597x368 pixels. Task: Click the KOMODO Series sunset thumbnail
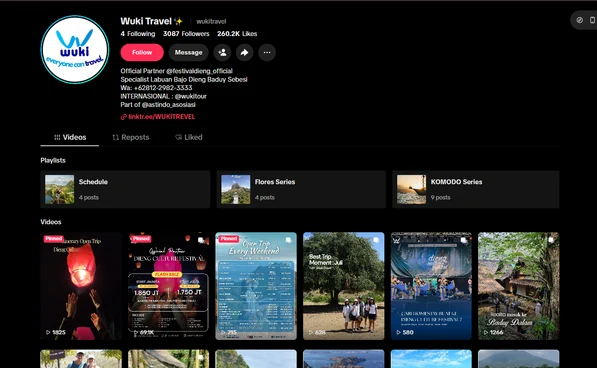pyautogui.click(x=411, y=190)
